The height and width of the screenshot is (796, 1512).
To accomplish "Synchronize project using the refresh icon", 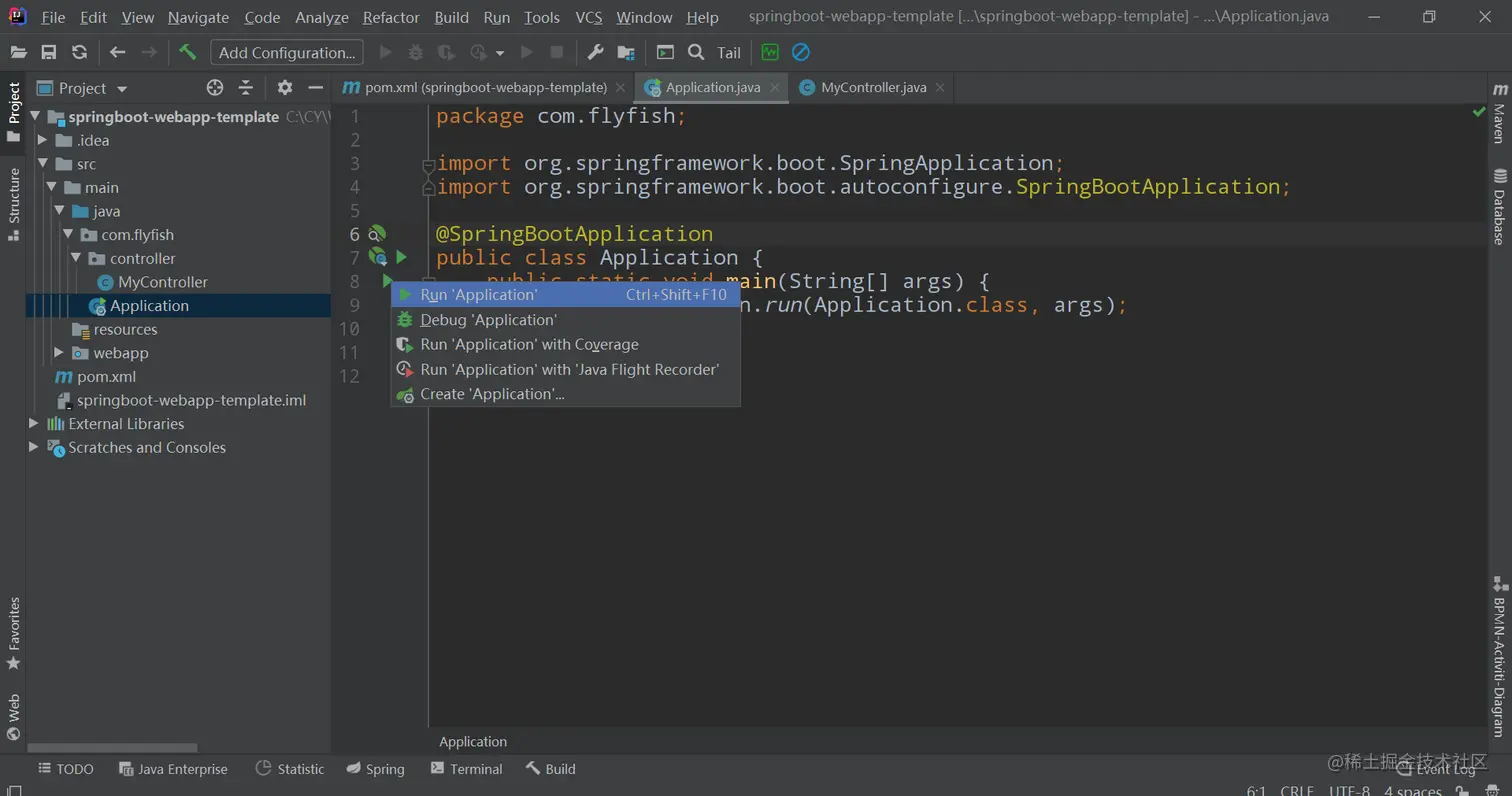I will 80,52.
